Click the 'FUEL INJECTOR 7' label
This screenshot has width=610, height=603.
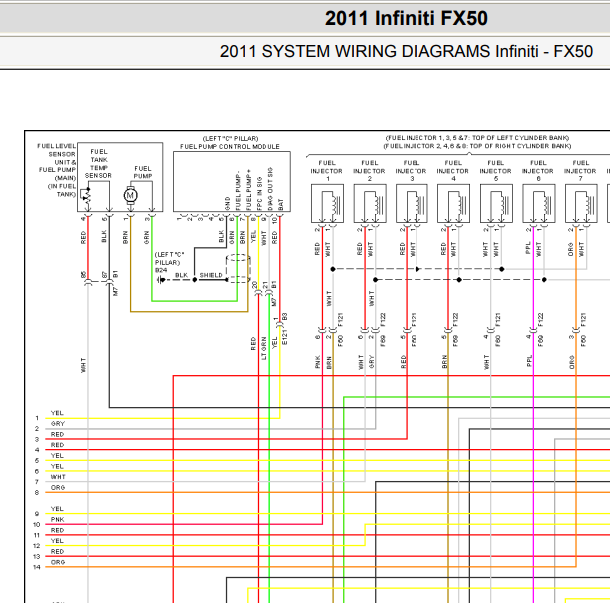coord(580,171)
